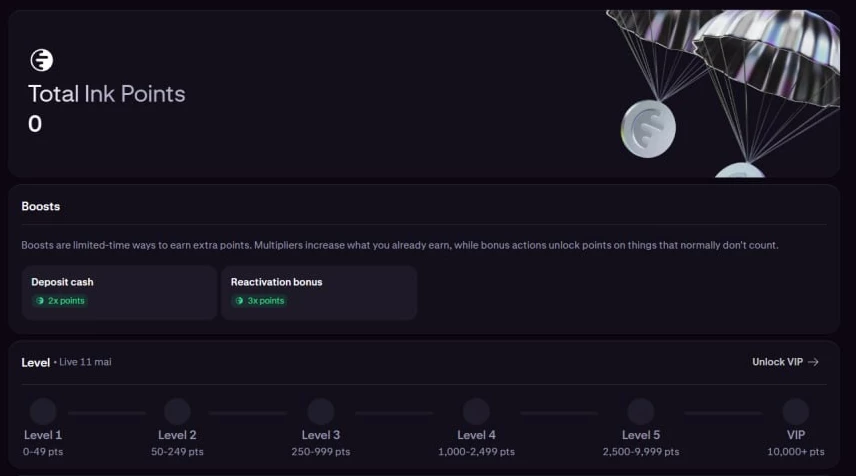Click the Boosts section heading
Viewport: 856px width, 476px height.
[x=41, y=206]
